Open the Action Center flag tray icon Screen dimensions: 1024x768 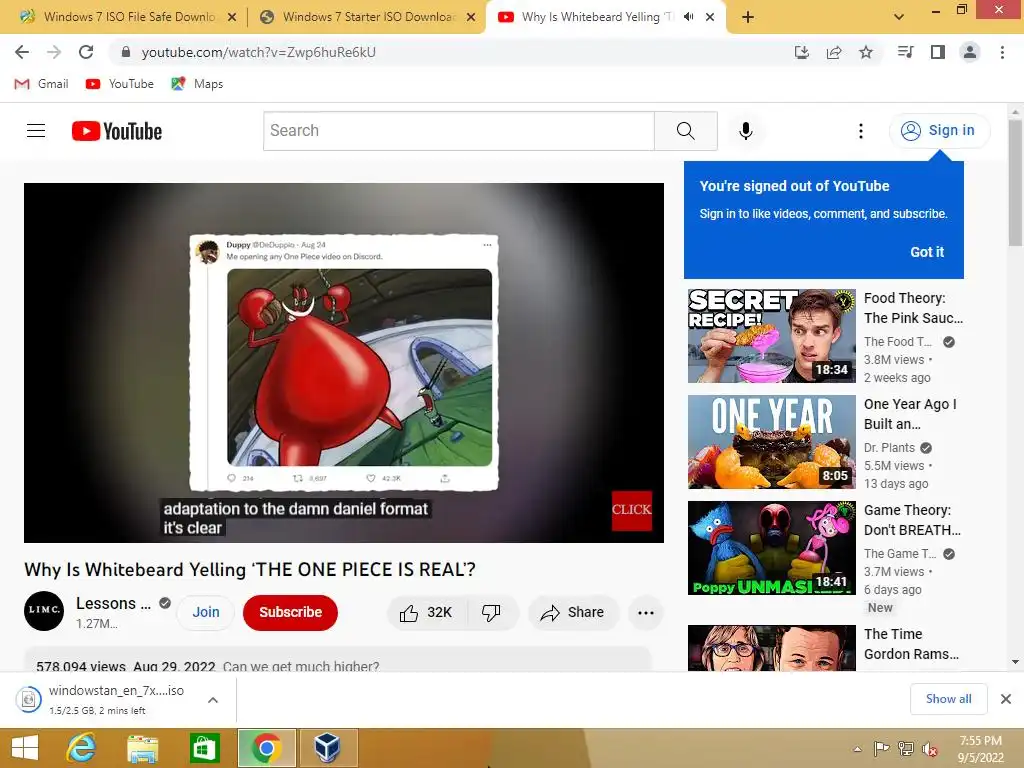pos(881,749)
